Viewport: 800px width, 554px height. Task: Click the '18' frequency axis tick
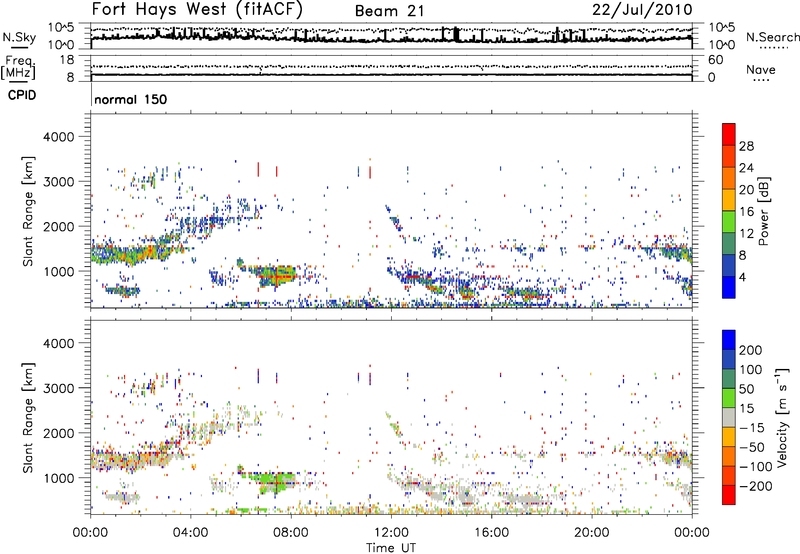click(67, 60)
